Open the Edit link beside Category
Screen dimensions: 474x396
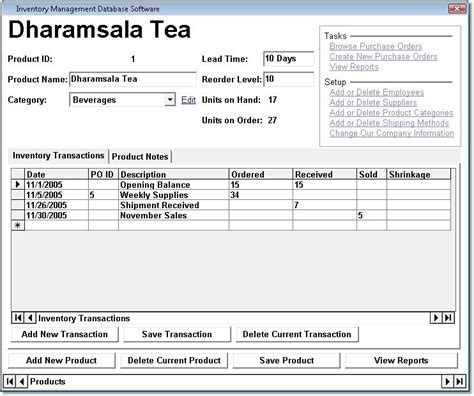[188, 100]
